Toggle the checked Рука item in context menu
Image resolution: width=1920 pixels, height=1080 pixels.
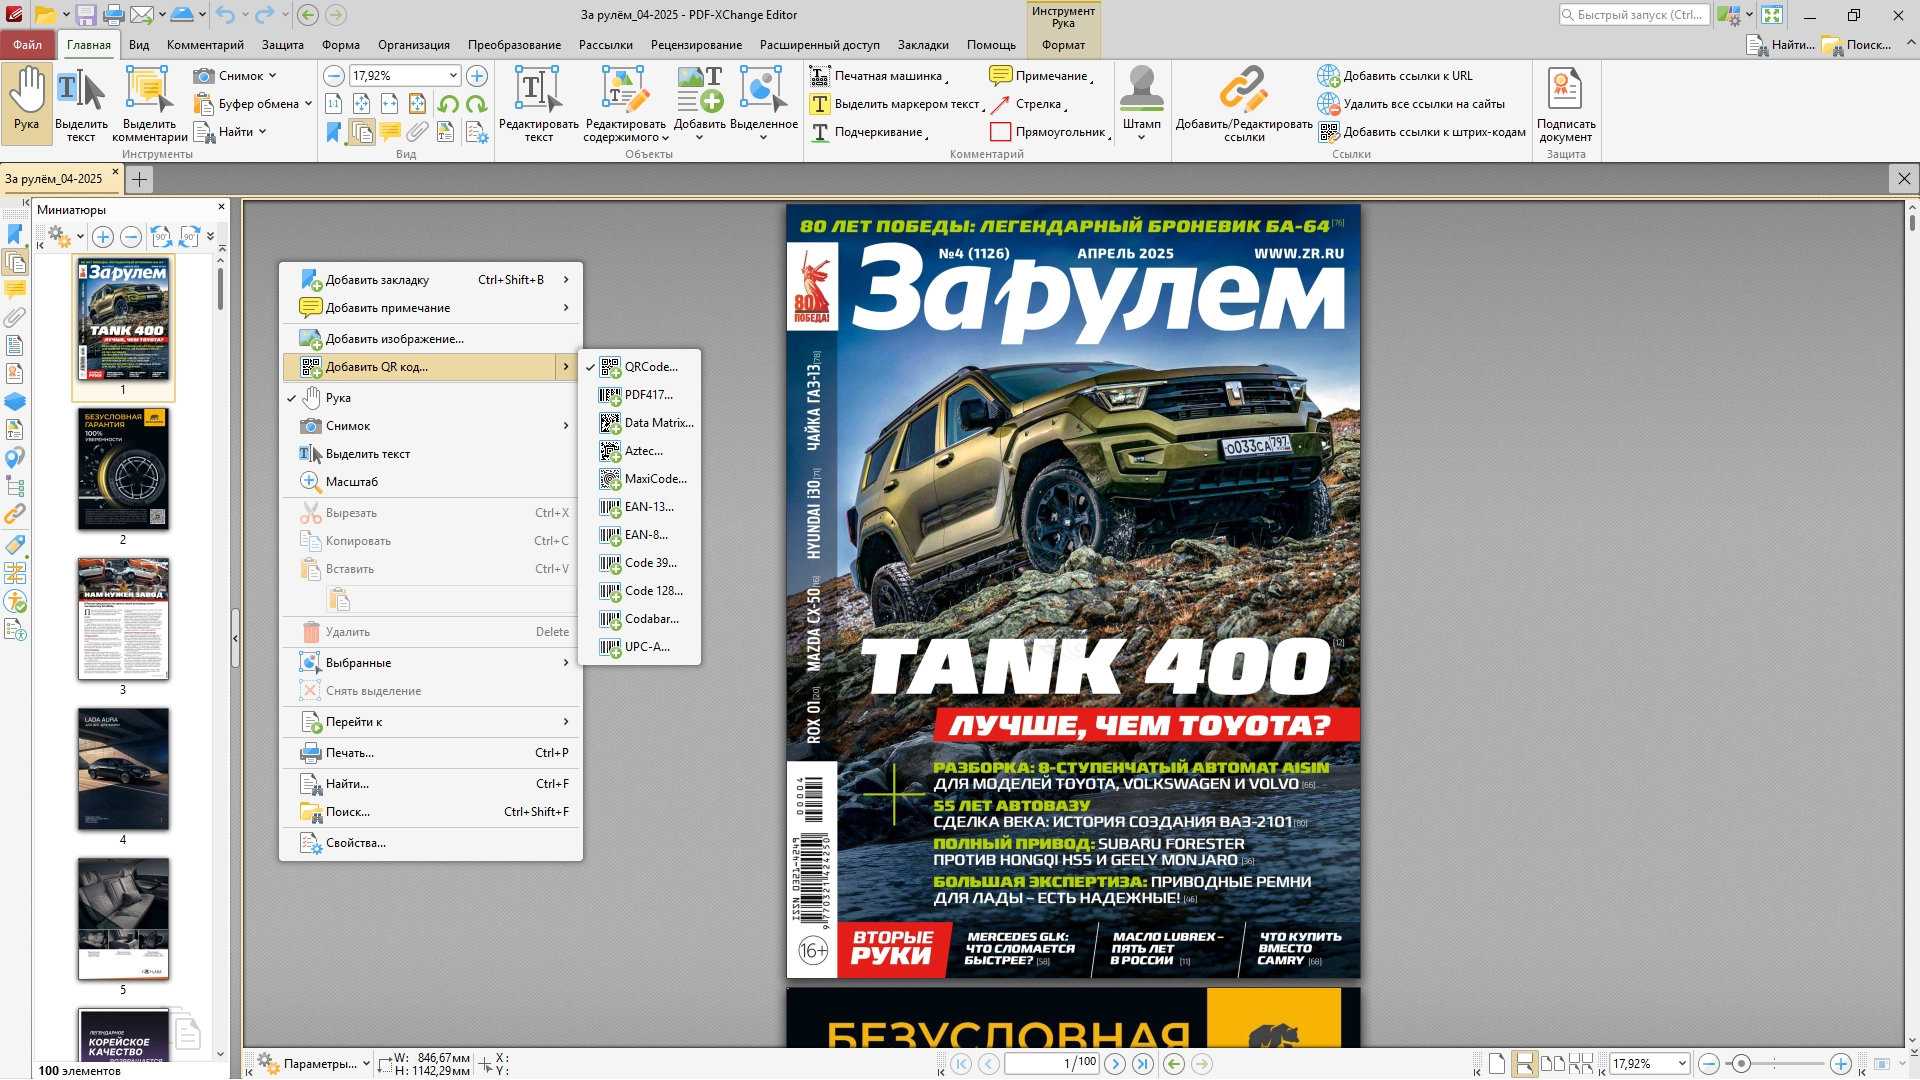coord(338,398)
